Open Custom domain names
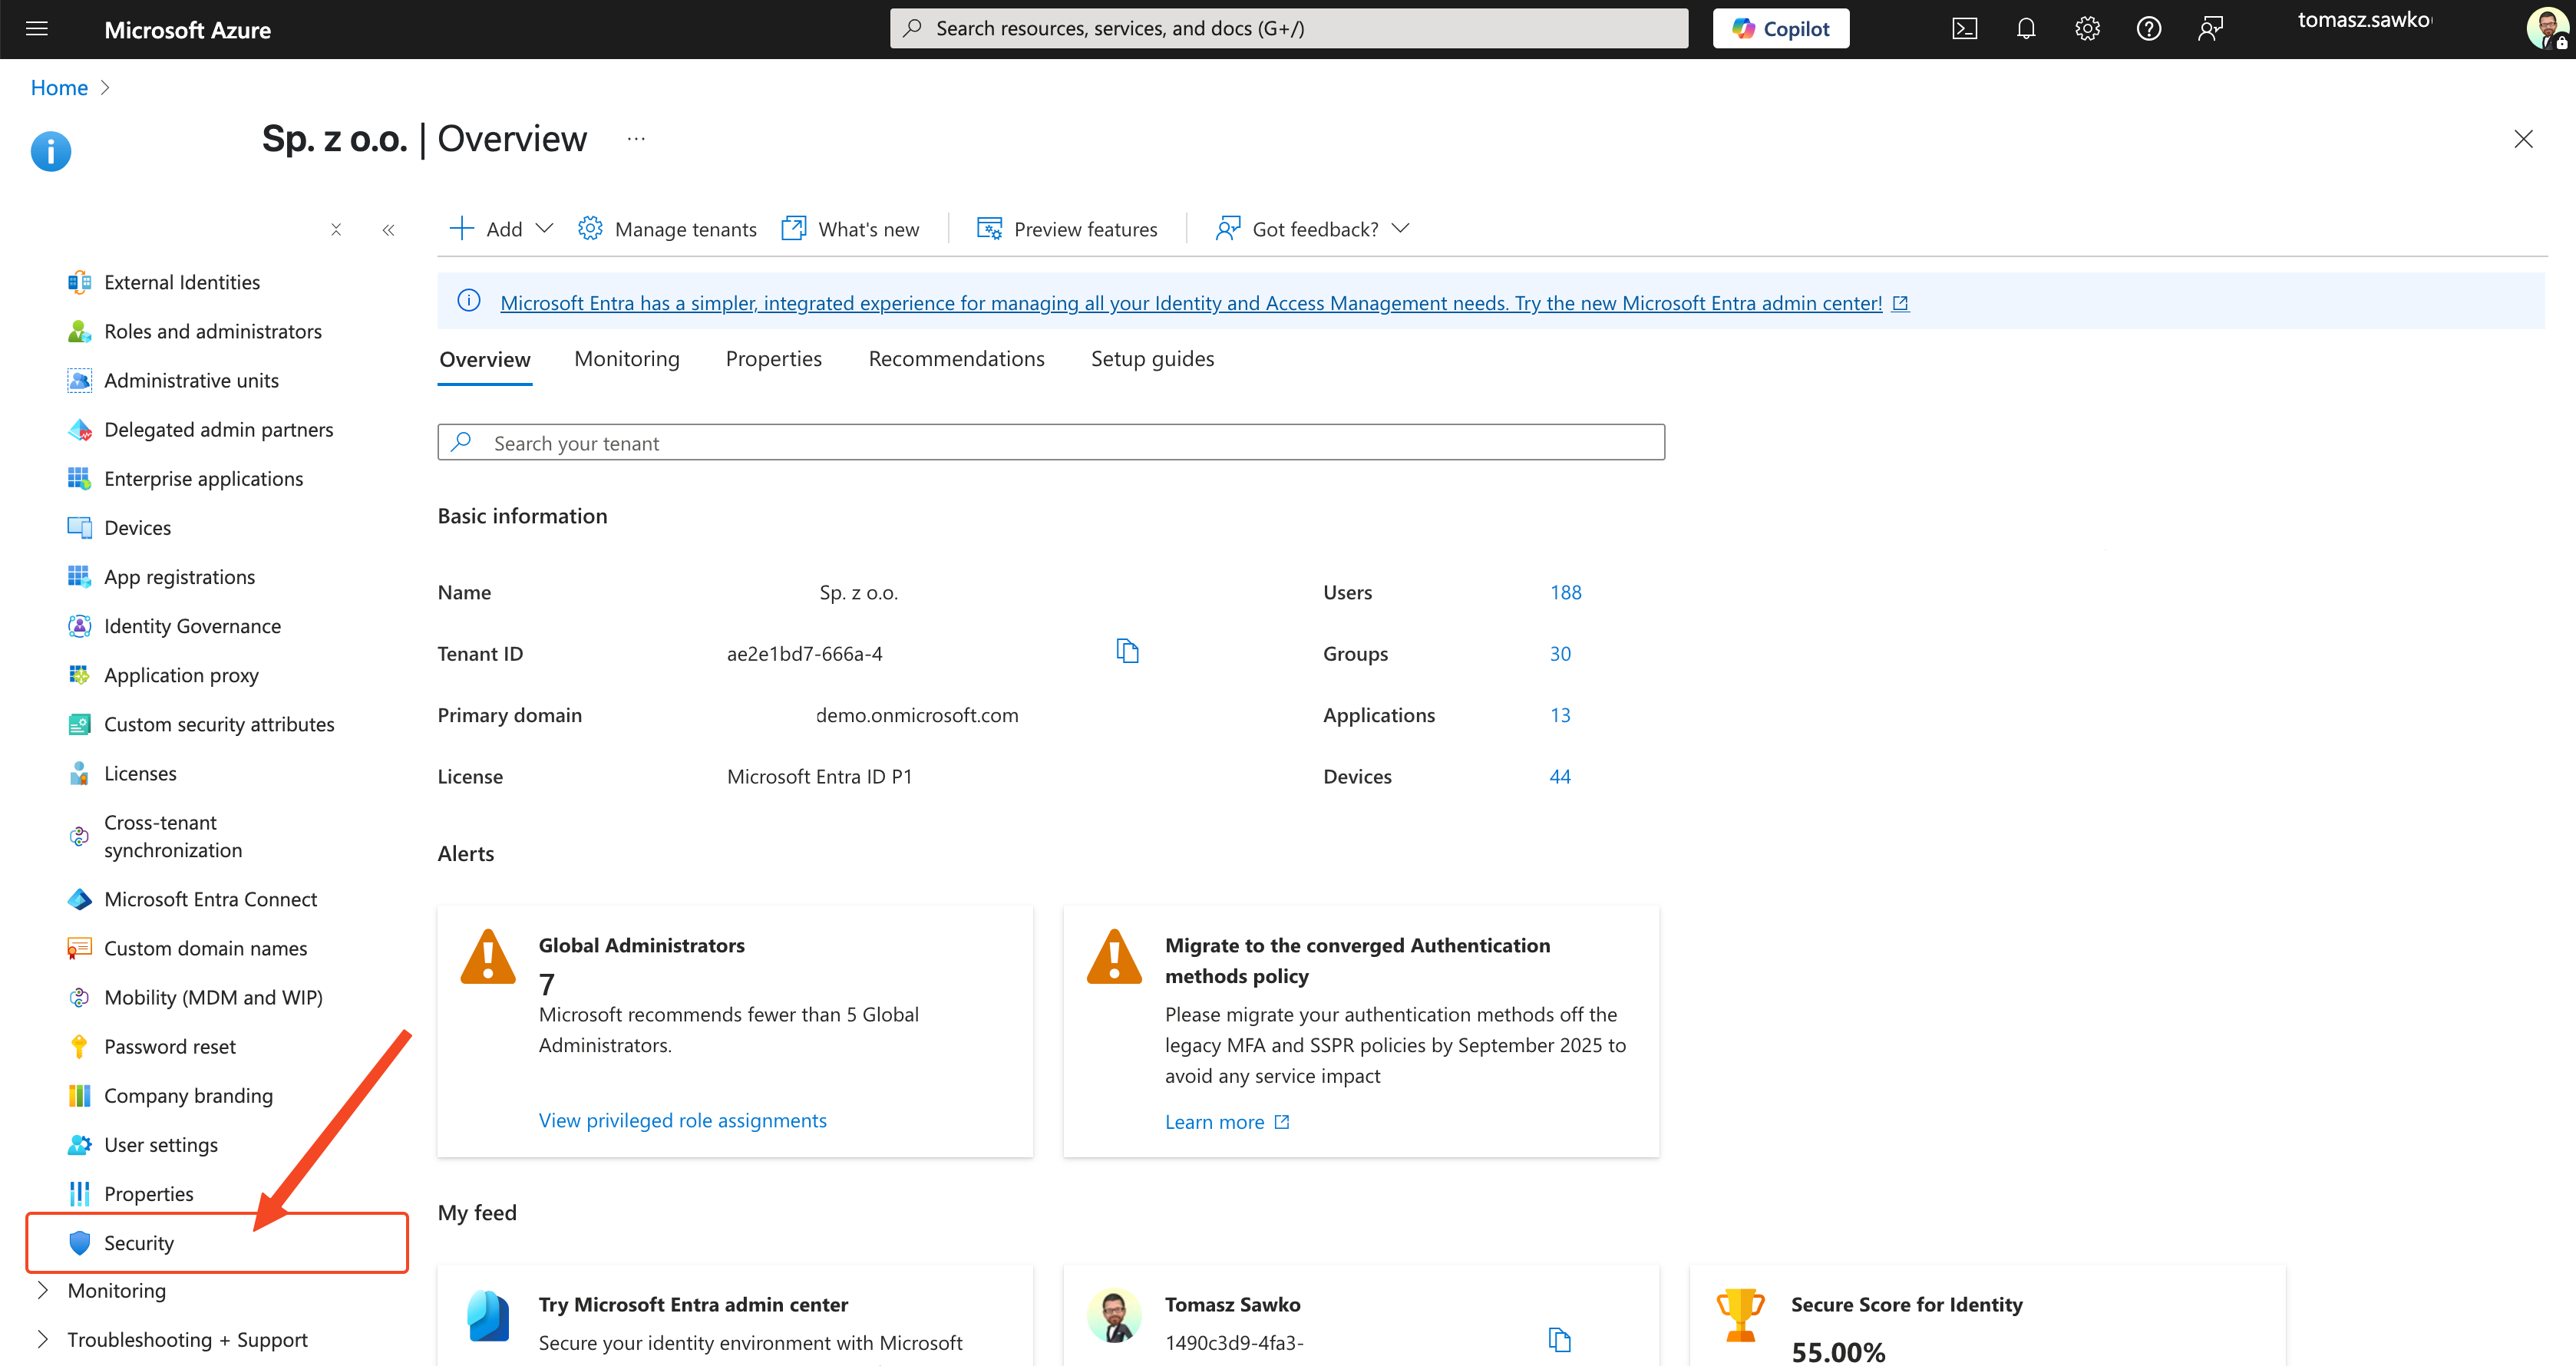 [x=205, y=948]
